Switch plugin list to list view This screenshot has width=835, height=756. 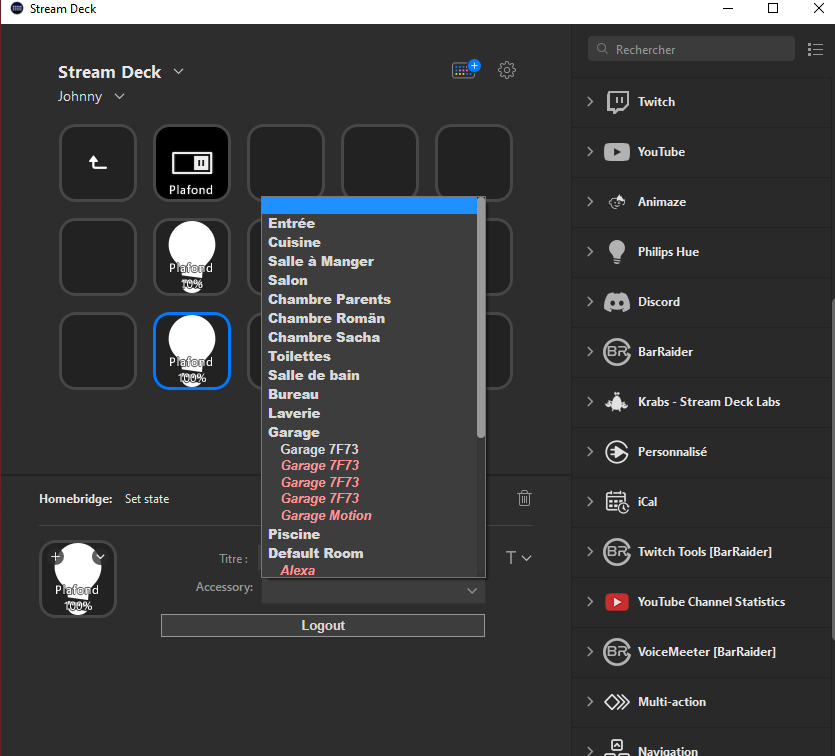815,48
